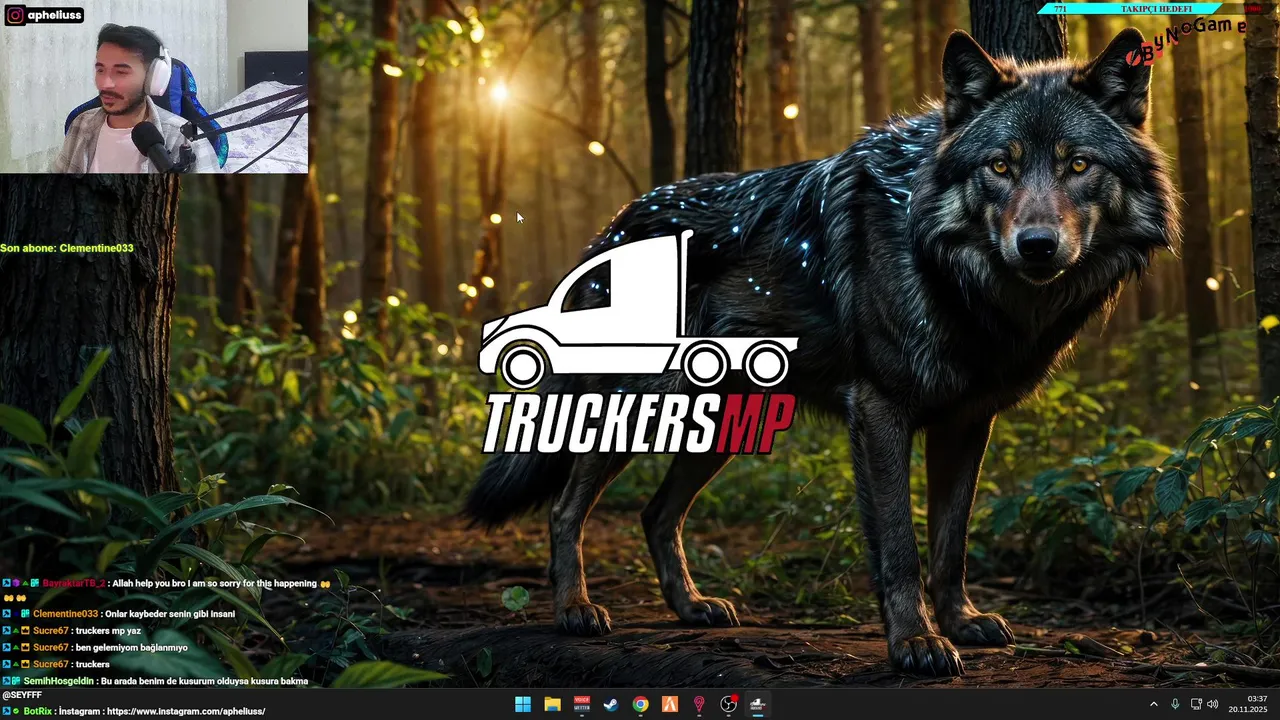Switch to TruckersMP launcher in taskbar

(758, 704)
